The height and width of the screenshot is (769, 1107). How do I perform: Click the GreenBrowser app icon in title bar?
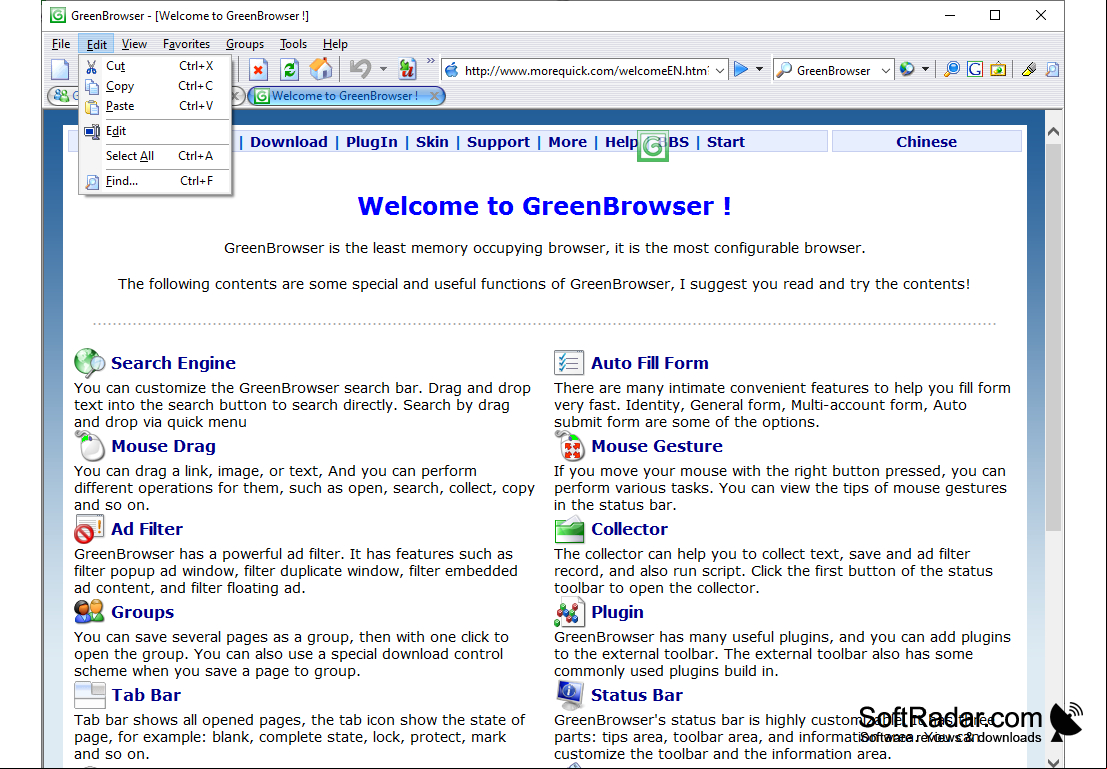point(58,15)
